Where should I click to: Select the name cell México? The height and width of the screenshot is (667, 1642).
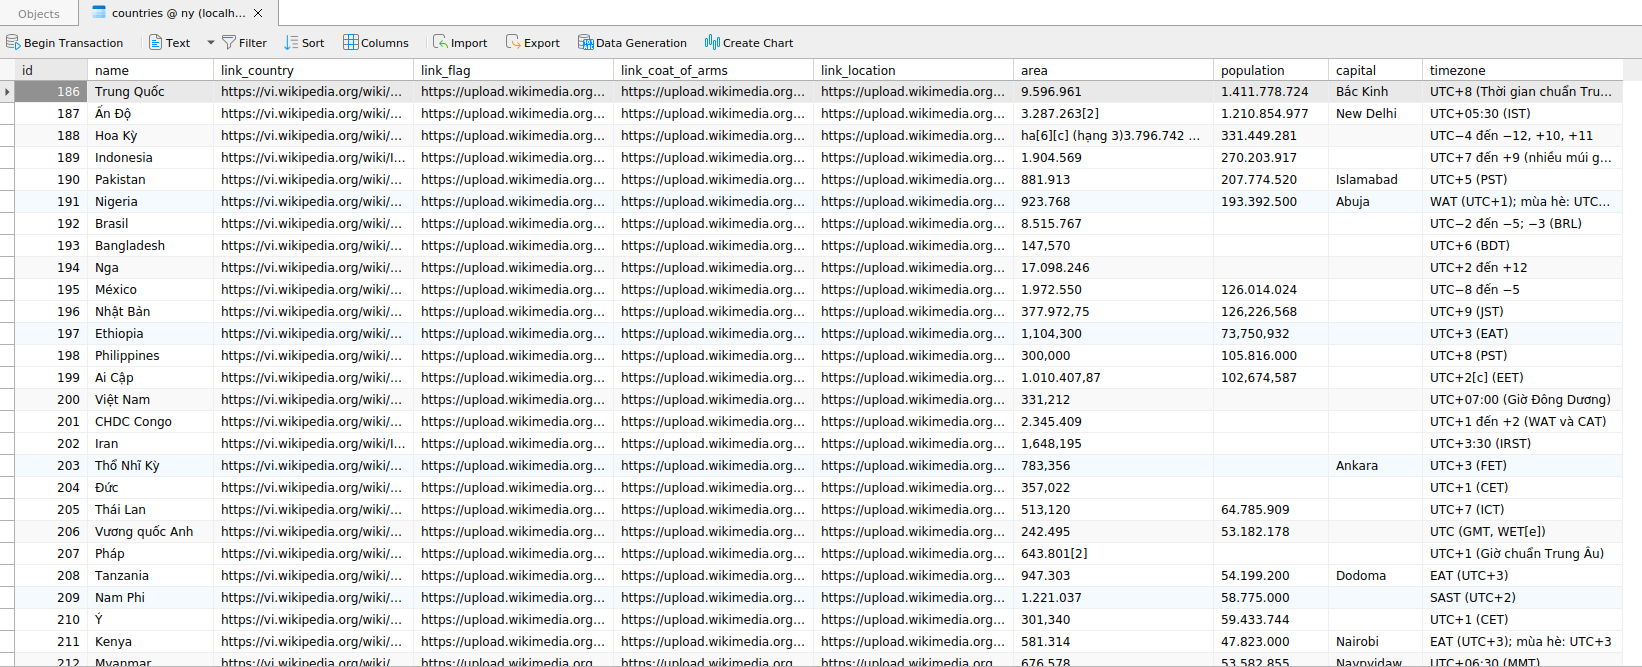150,289
